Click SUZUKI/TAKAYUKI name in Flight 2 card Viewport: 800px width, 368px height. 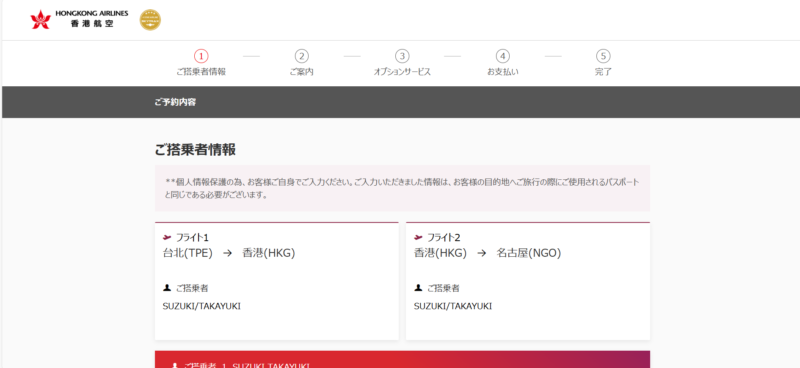tap(453, 306)
